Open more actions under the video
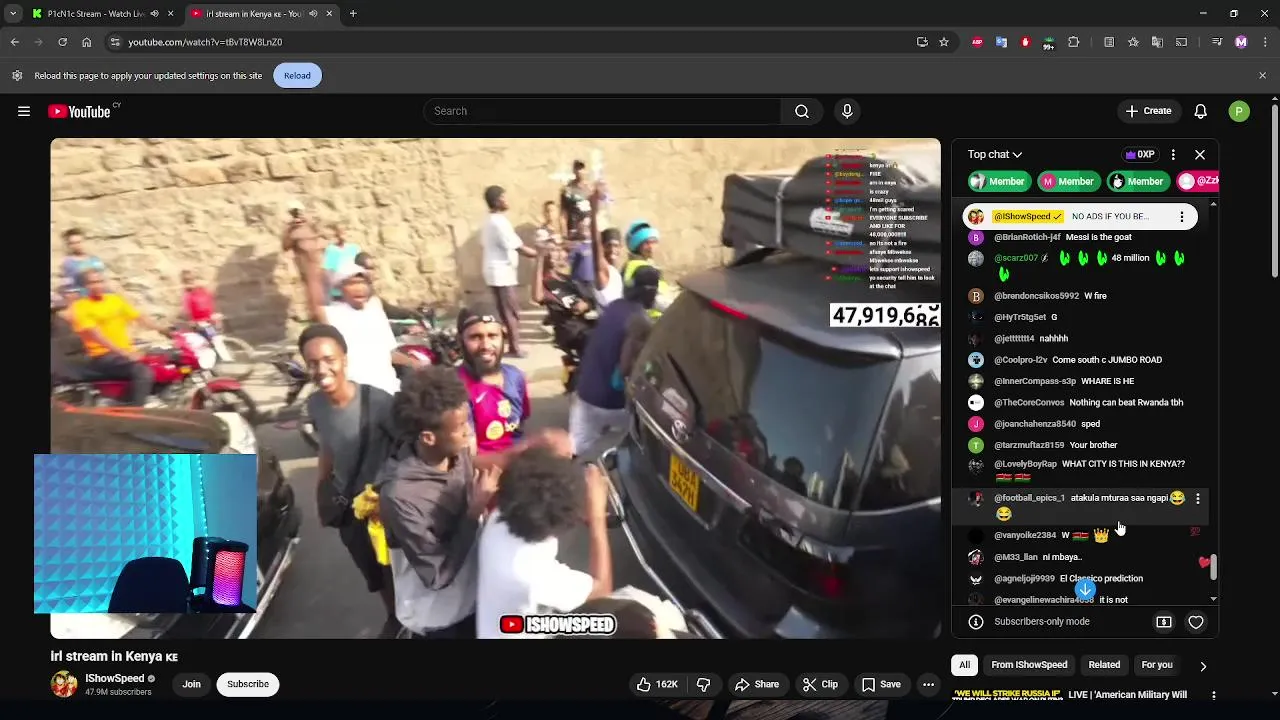 click(x=928, y=684)
